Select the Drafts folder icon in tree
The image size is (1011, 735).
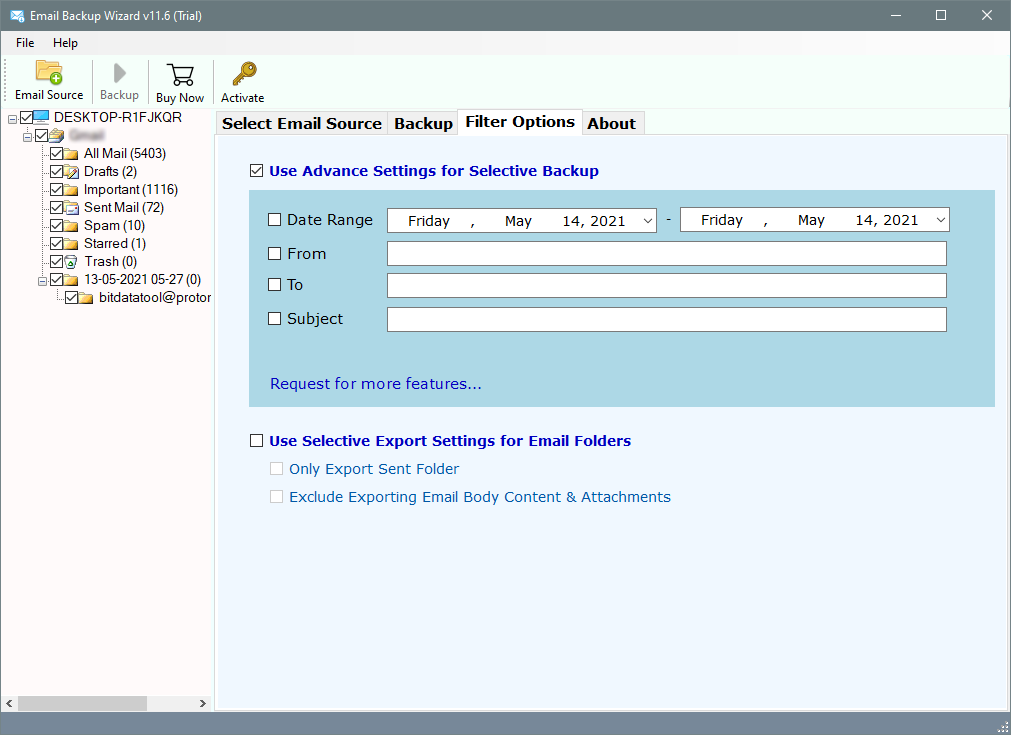(72, 172)
